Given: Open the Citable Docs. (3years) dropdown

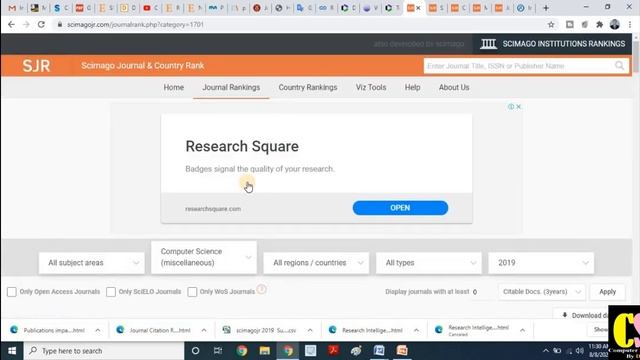Looking at the screenshot, I should [542, 292].
